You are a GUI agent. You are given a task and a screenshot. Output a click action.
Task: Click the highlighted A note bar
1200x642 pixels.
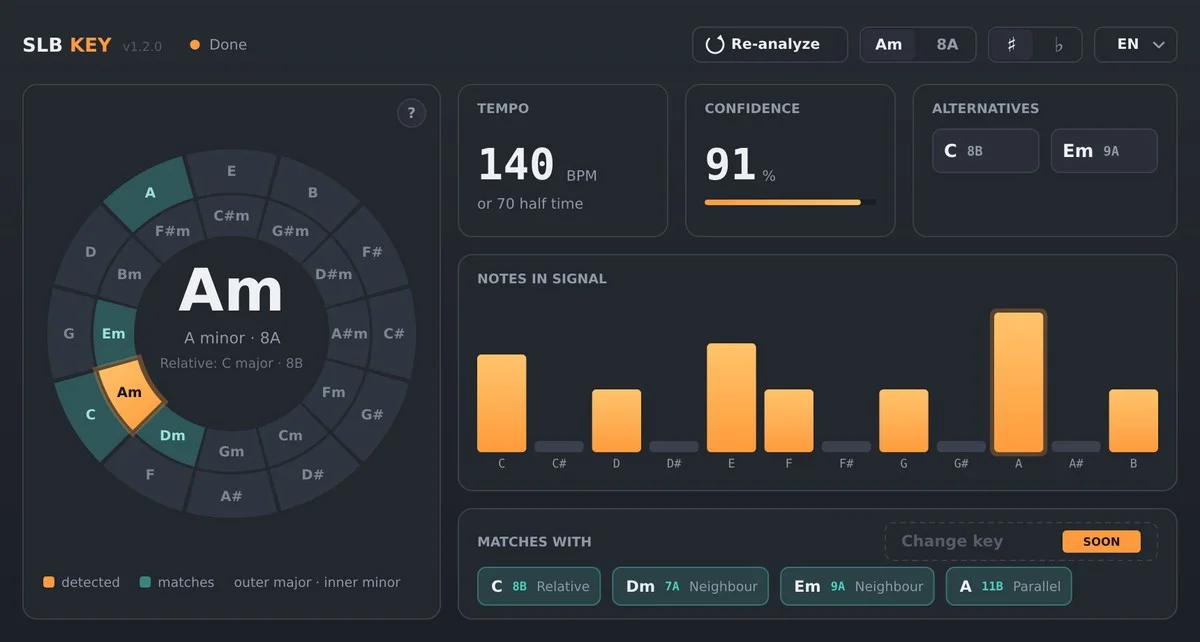tap(1019, 383)
